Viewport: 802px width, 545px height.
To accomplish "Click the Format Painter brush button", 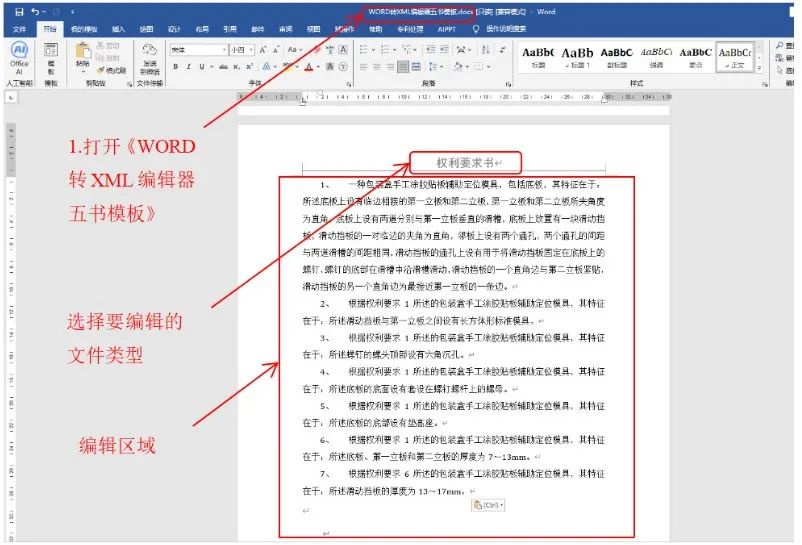I will tap(112, 70).
